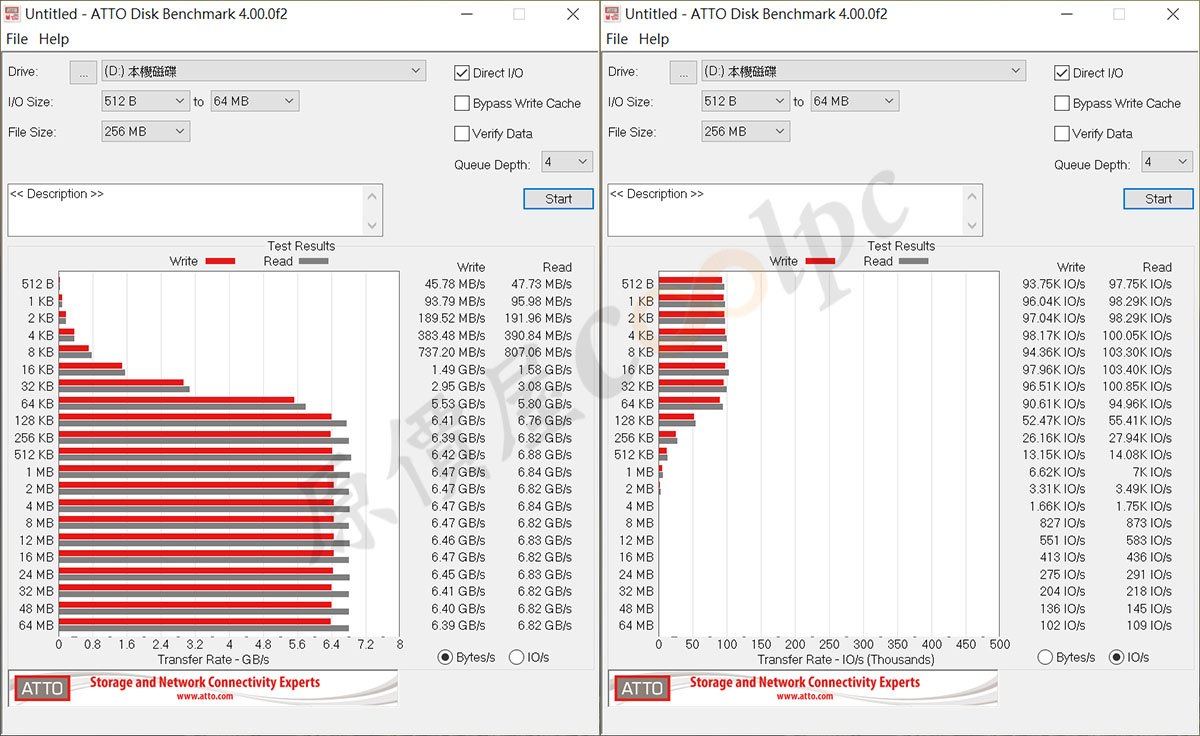Click 737.20 MB/s write result
This screenshot has height=736, width=1200.
[451, 352]
